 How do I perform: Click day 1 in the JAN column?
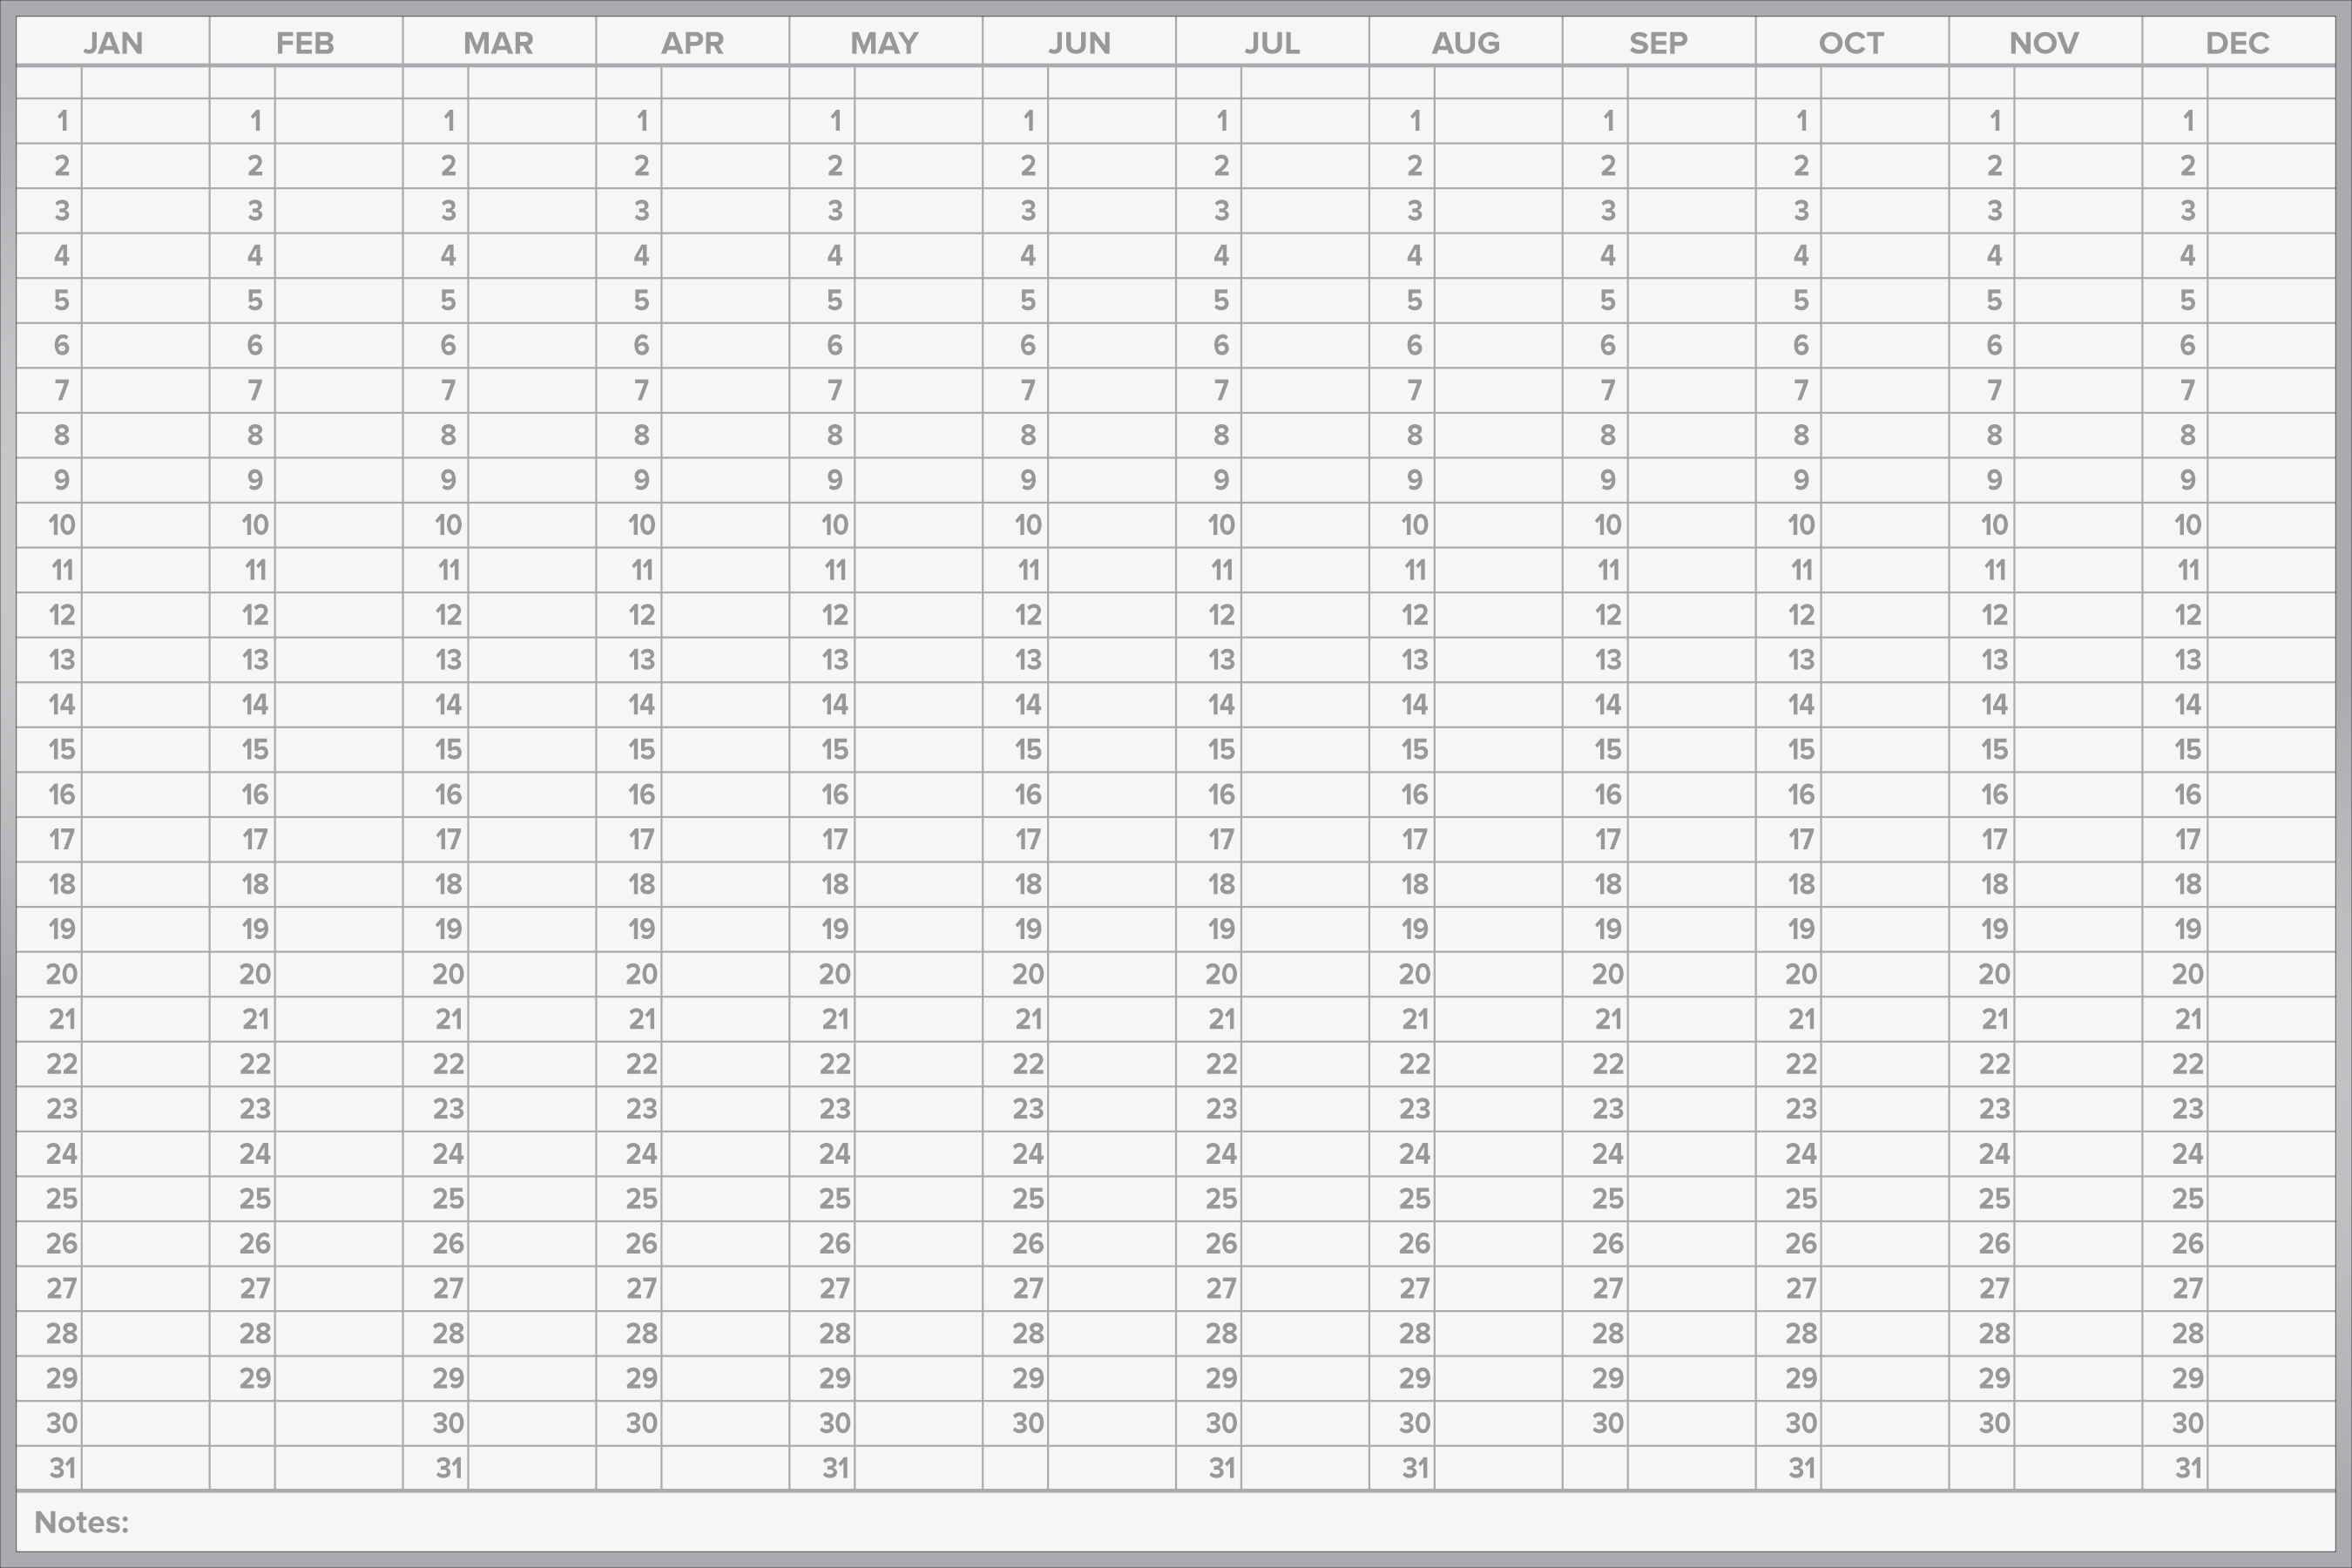pos(61,122)
